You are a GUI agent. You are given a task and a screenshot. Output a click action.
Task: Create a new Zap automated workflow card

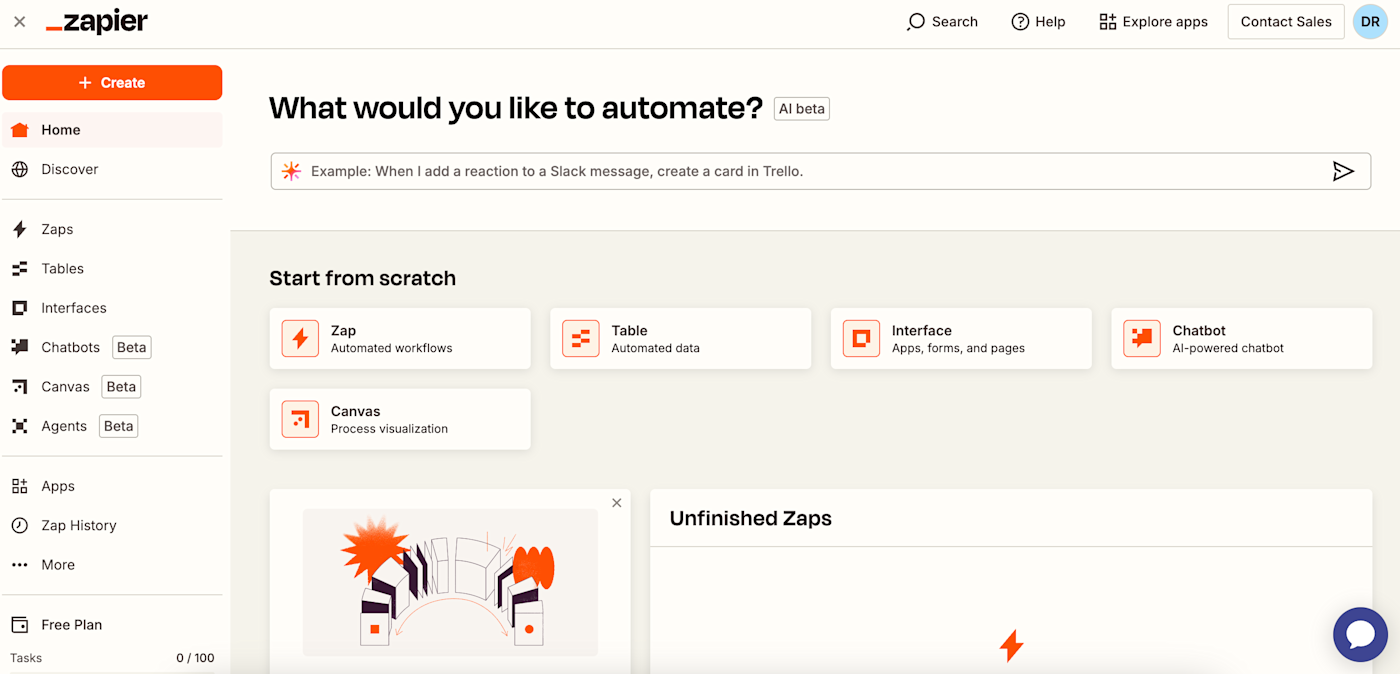(400, 339)
